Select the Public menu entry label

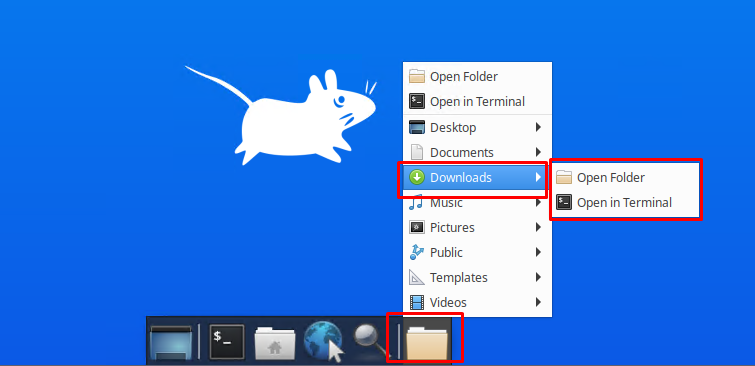(x=446, y=253)
